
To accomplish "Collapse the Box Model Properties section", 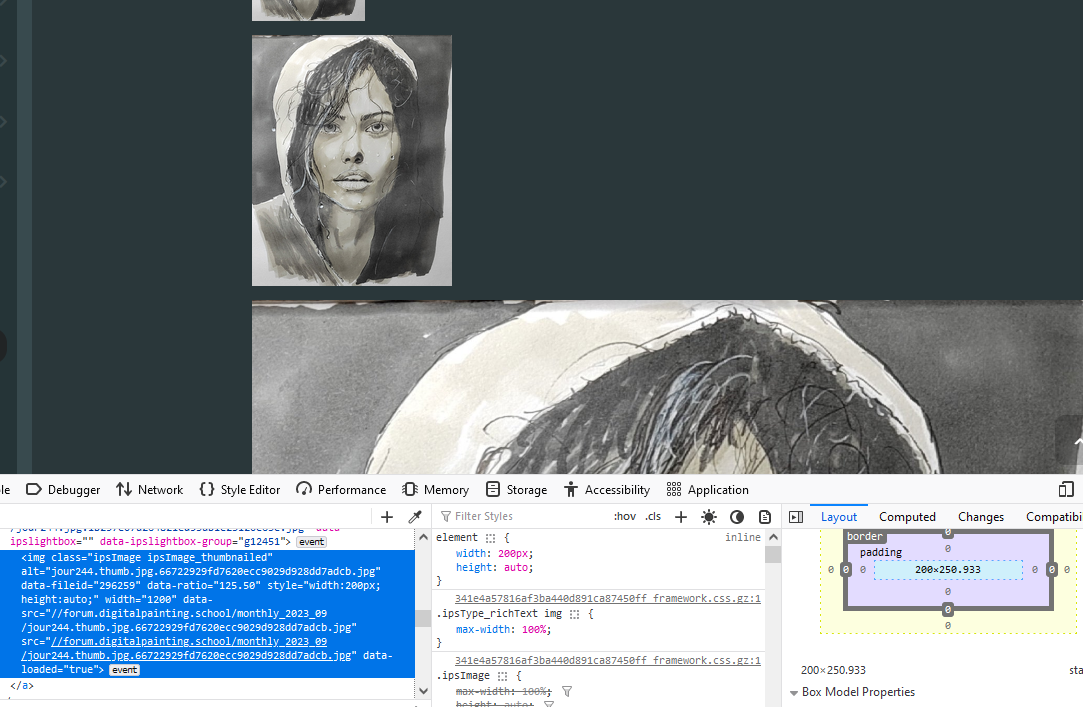I will click(794, 691).
